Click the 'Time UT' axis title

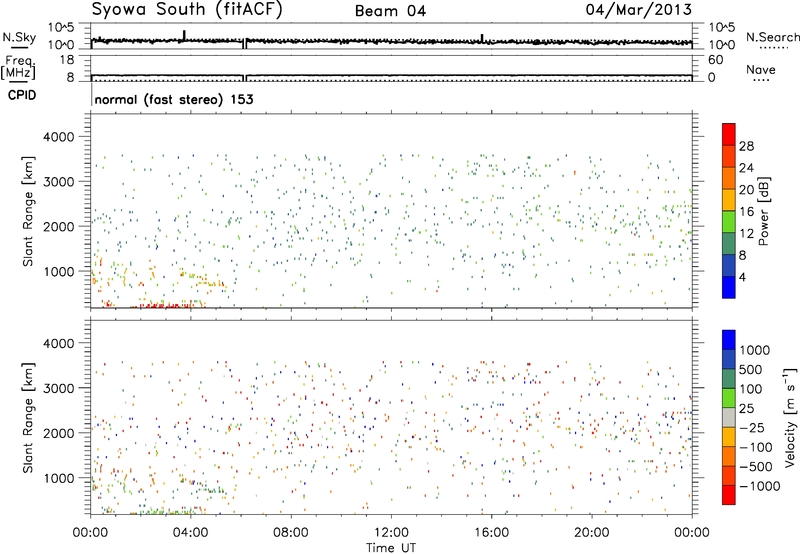(x=391, y=548)
